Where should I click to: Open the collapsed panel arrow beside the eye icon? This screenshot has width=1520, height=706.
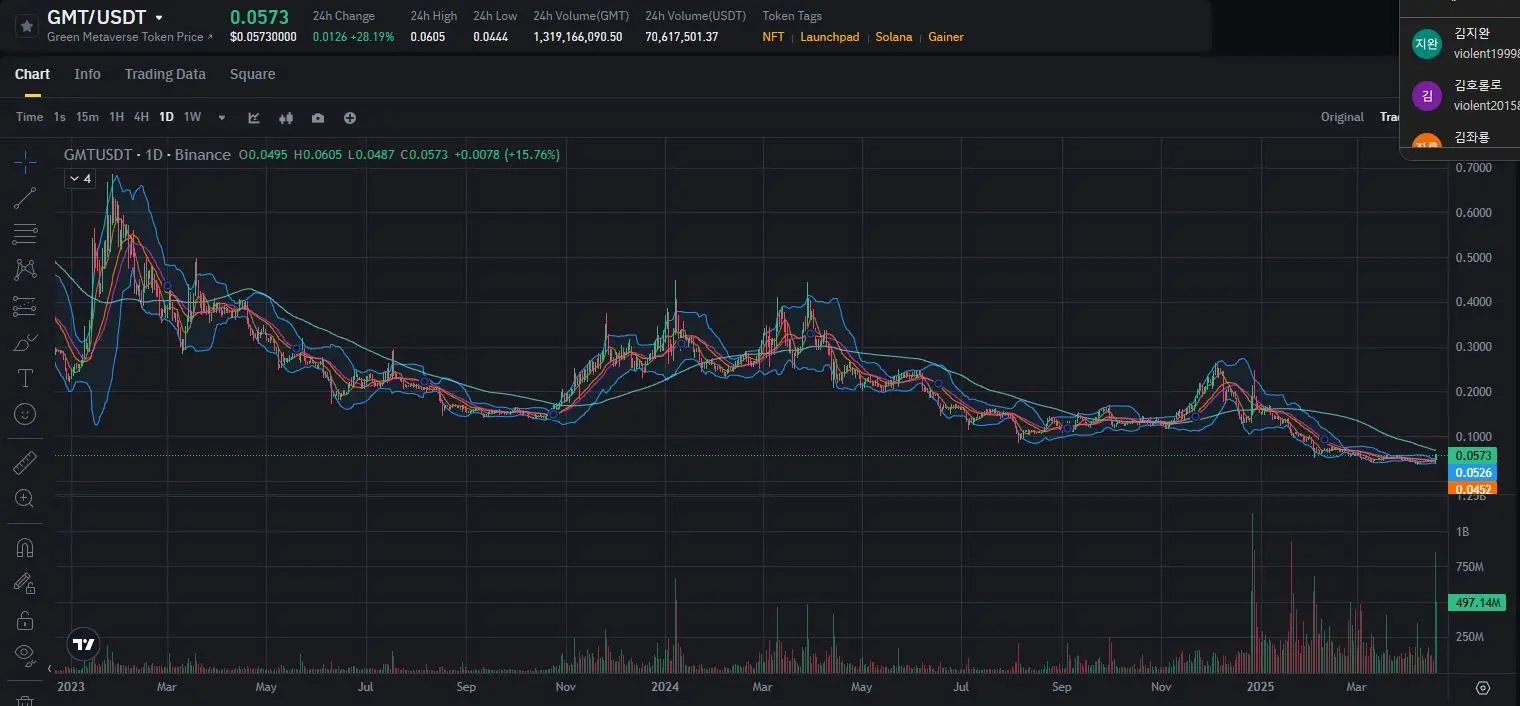(x=51, y=668)
